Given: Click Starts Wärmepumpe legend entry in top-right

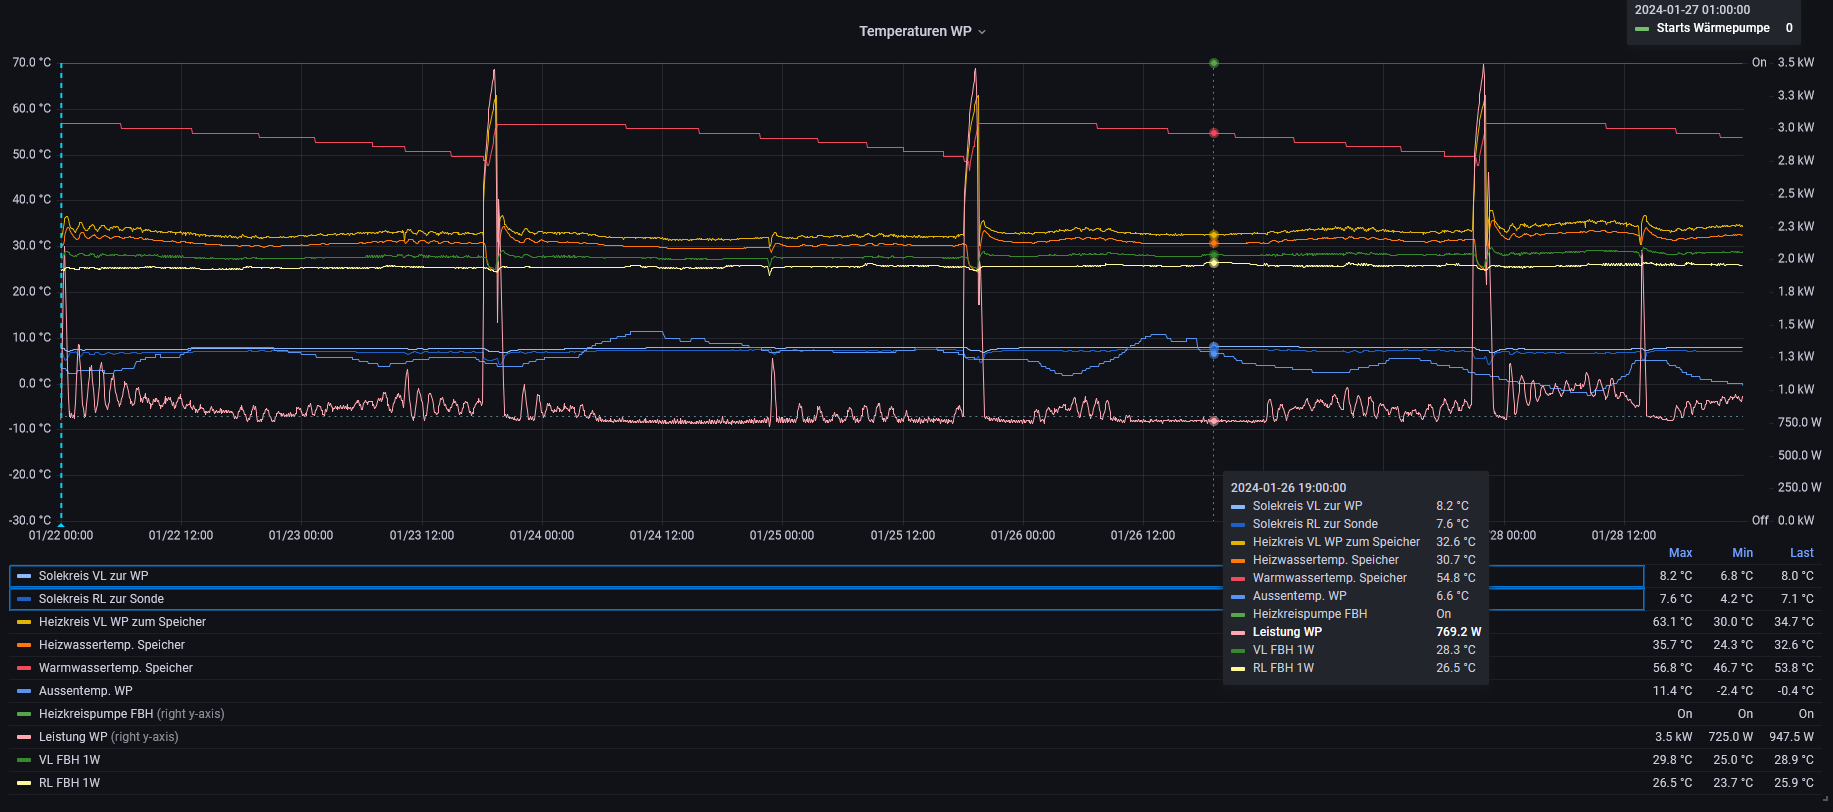Looking at the screenshot, I should tap(1712, 28).
